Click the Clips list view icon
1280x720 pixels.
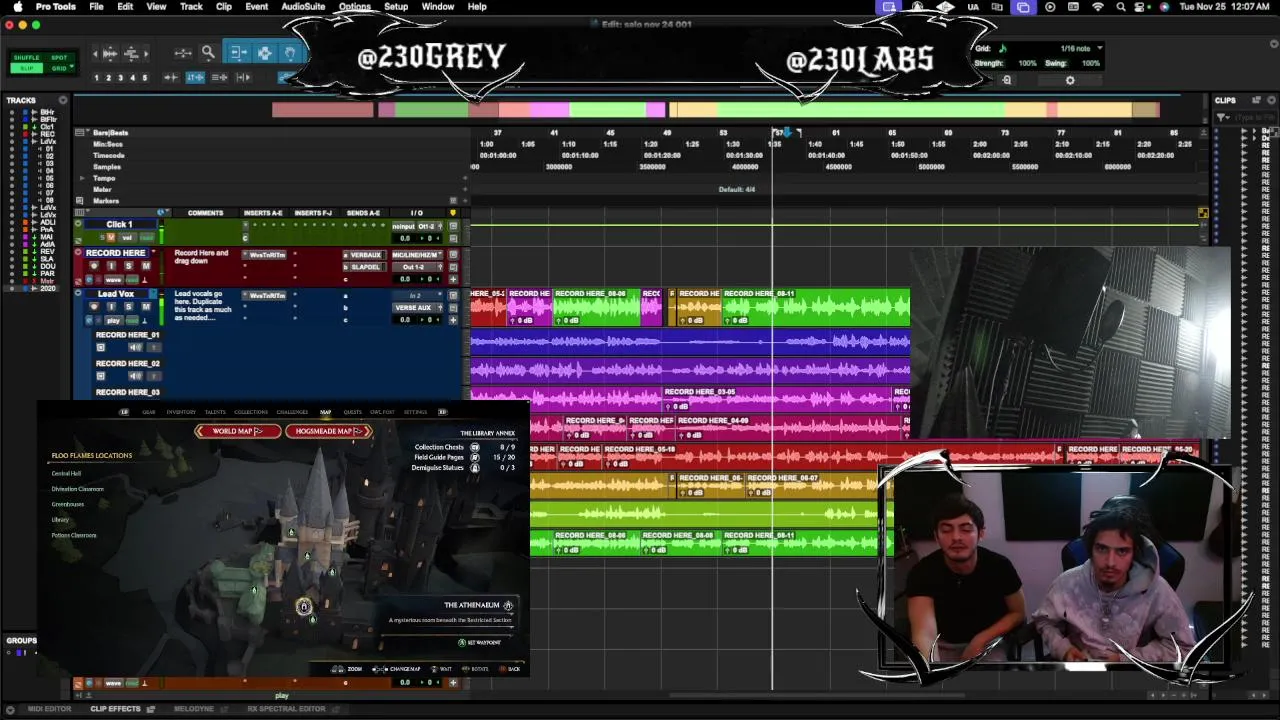1256,100
